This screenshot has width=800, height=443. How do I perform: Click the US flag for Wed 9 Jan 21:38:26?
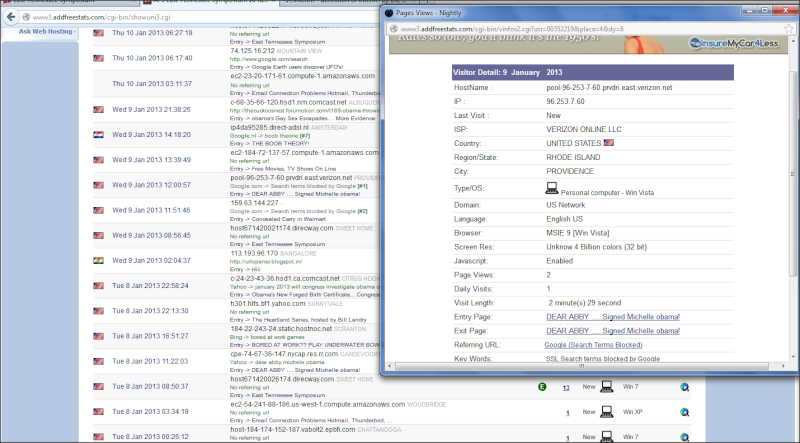pos(98,110)
